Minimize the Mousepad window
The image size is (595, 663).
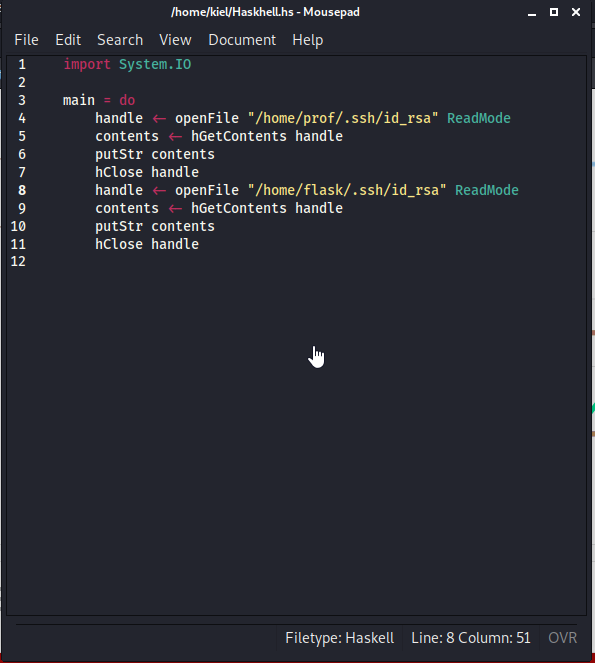pyautogui.click(x=532, y=12)
